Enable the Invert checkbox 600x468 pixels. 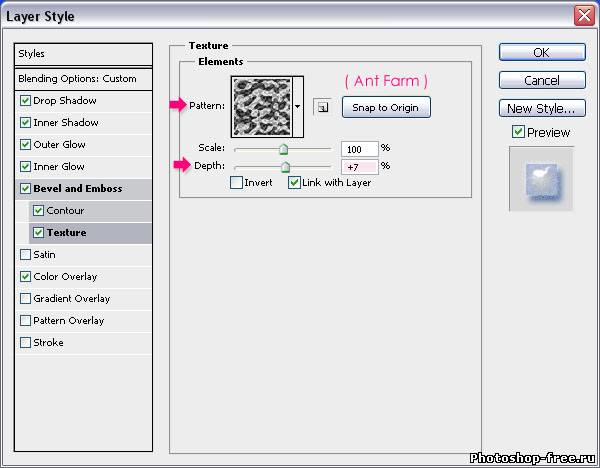point(236,183)
